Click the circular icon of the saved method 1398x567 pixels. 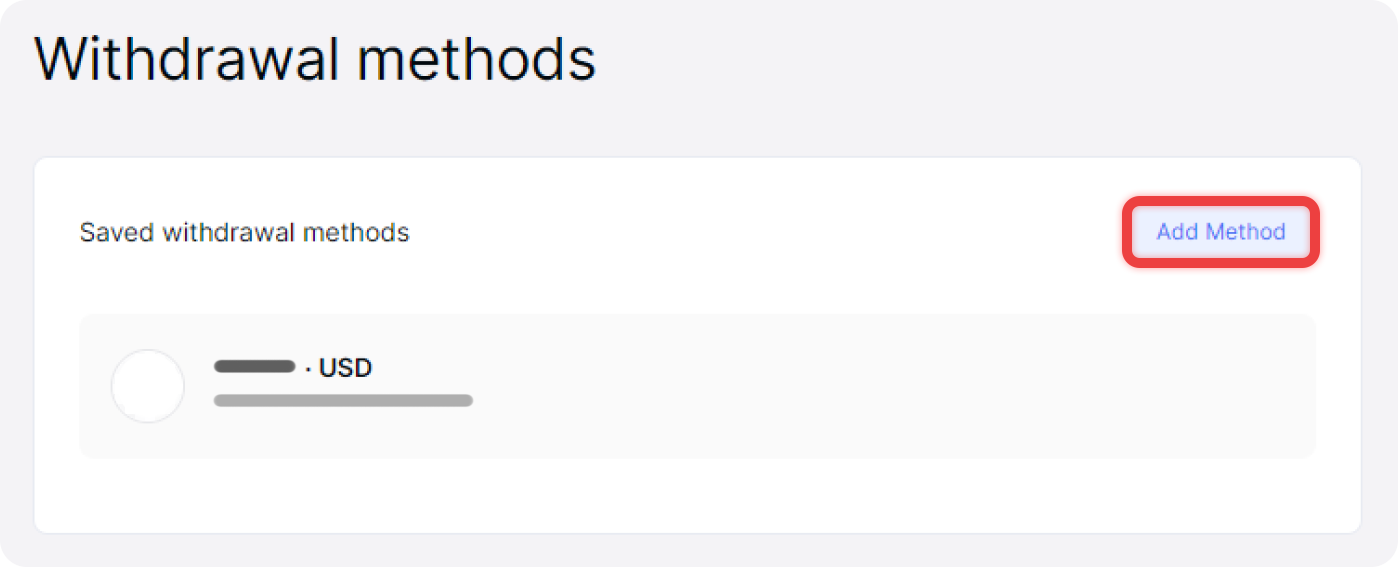(x=148, y=386)
